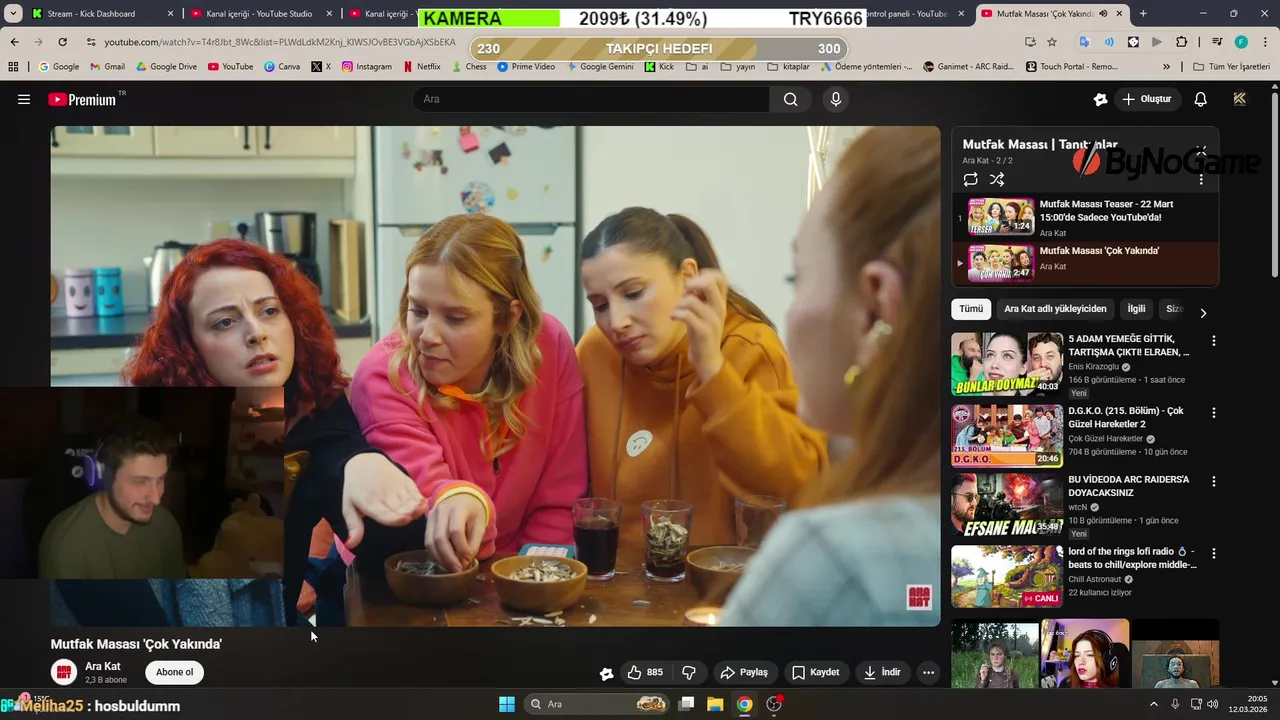
Task: Visit Enis Kirazoglu channel name
Action: click(1093, 367)
